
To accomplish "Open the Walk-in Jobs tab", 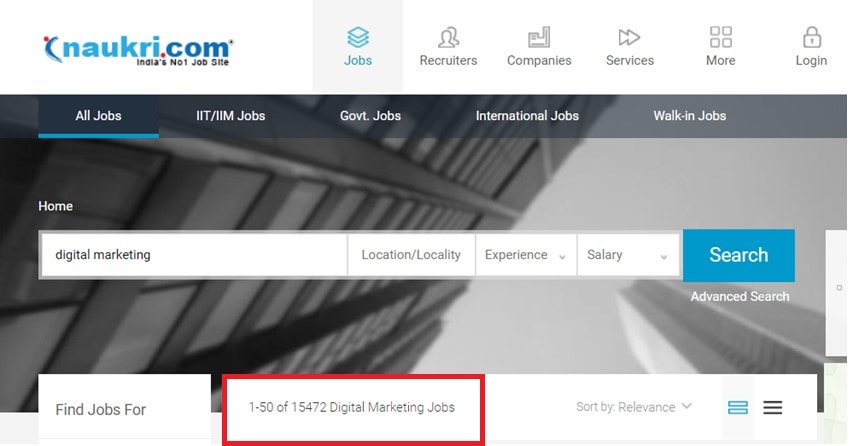I will tap(689, 116).
